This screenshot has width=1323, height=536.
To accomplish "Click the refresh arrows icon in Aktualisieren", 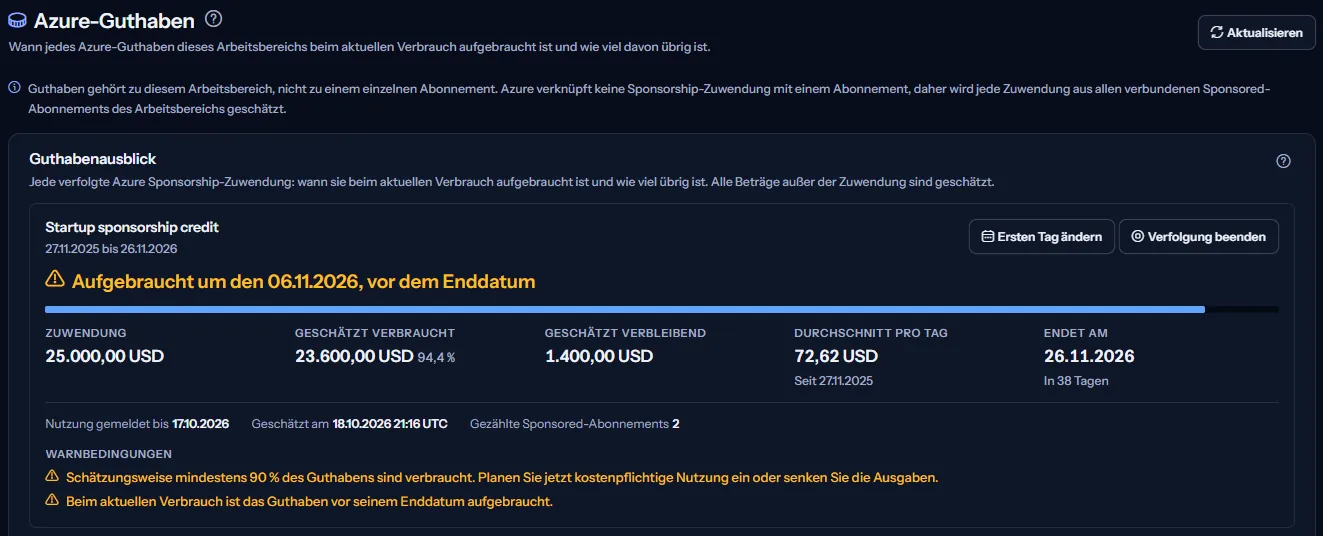I will (1217, 32).
